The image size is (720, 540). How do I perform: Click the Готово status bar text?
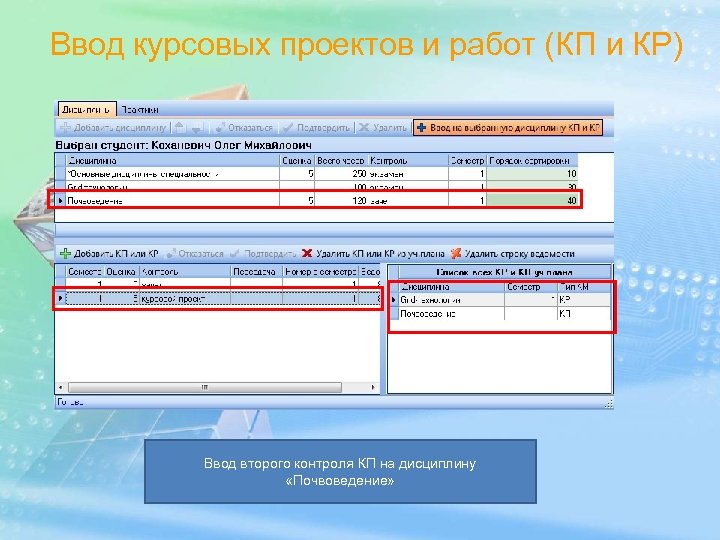[x=70, y=402]
